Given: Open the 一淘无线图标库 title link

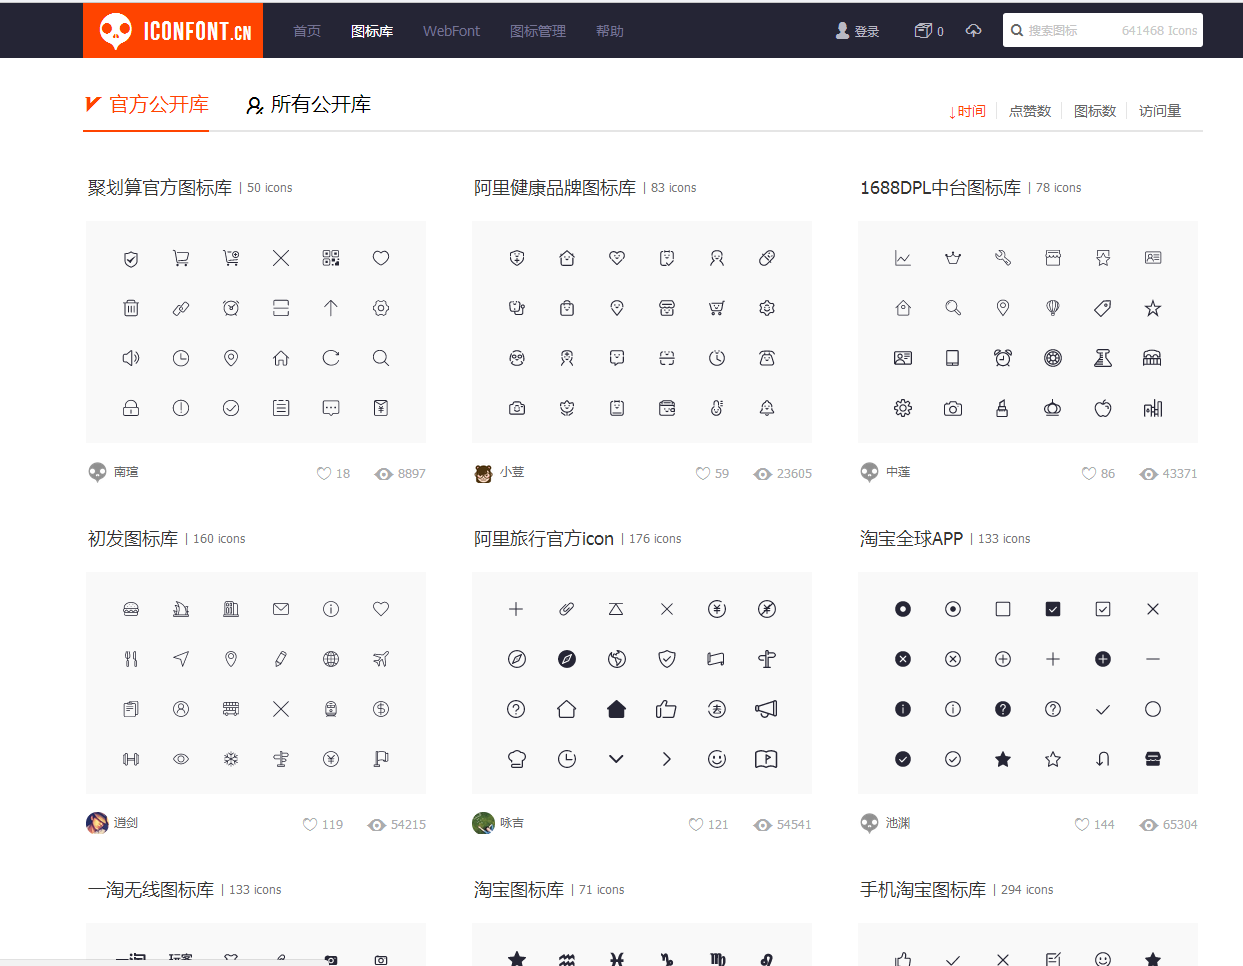Looking at the screenshot, I should pyautogui.click(x=151, y=890).
